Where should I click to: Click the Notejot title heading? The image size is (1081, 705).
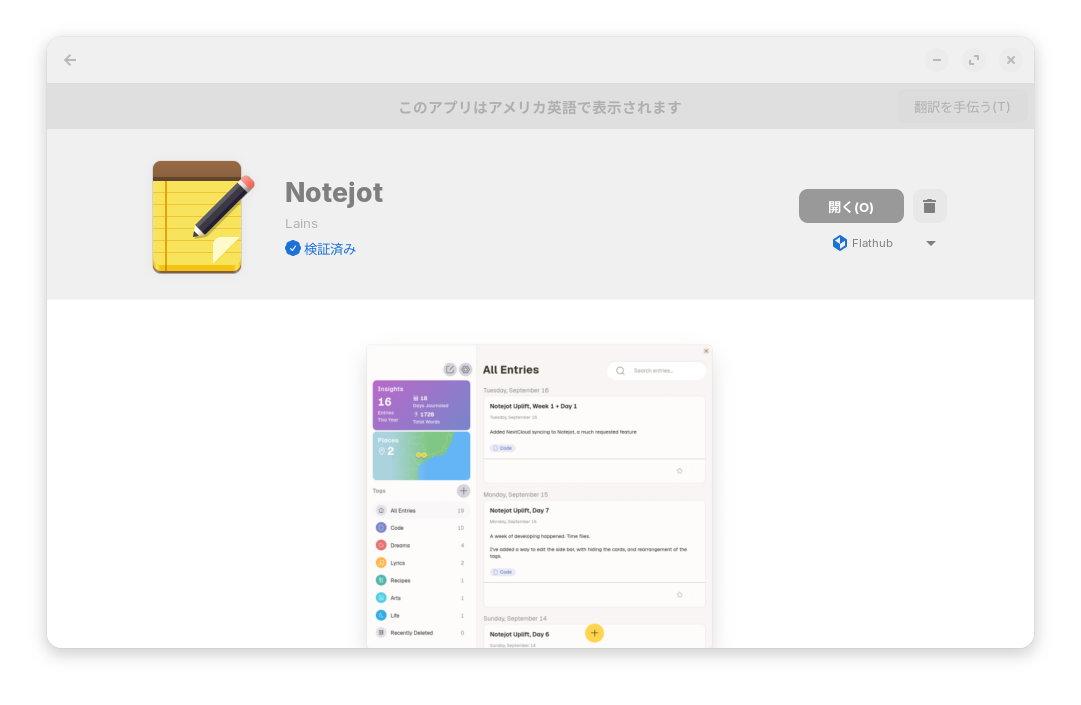[x=334, y=192]
